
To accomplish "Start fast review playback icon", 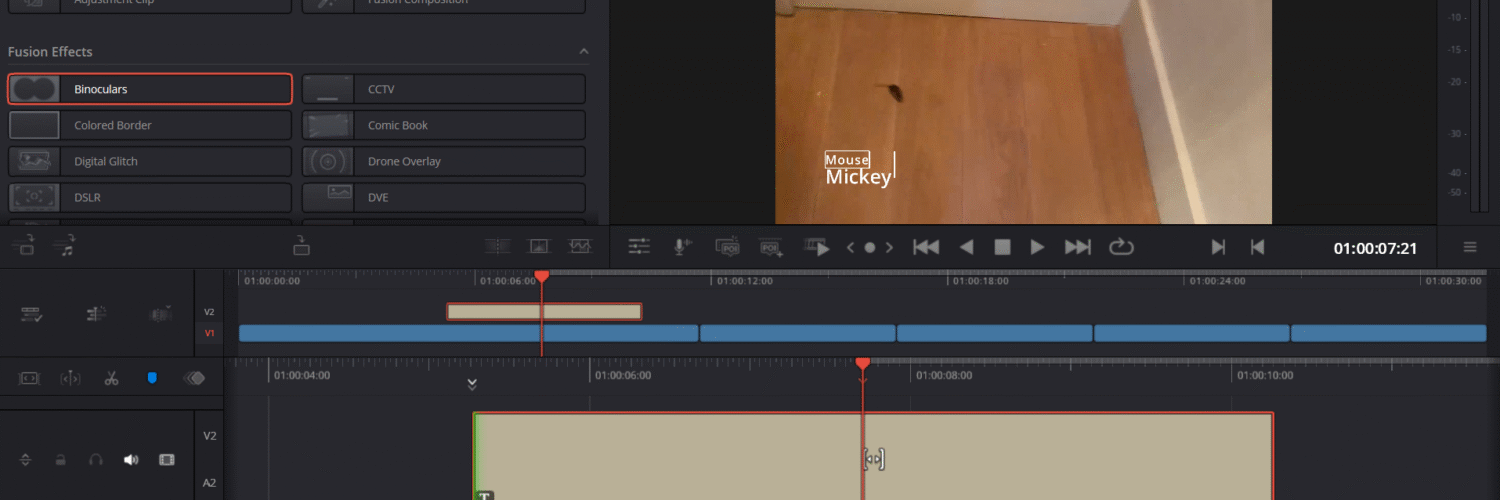I will pyautogui.click(x=818, y=247).
